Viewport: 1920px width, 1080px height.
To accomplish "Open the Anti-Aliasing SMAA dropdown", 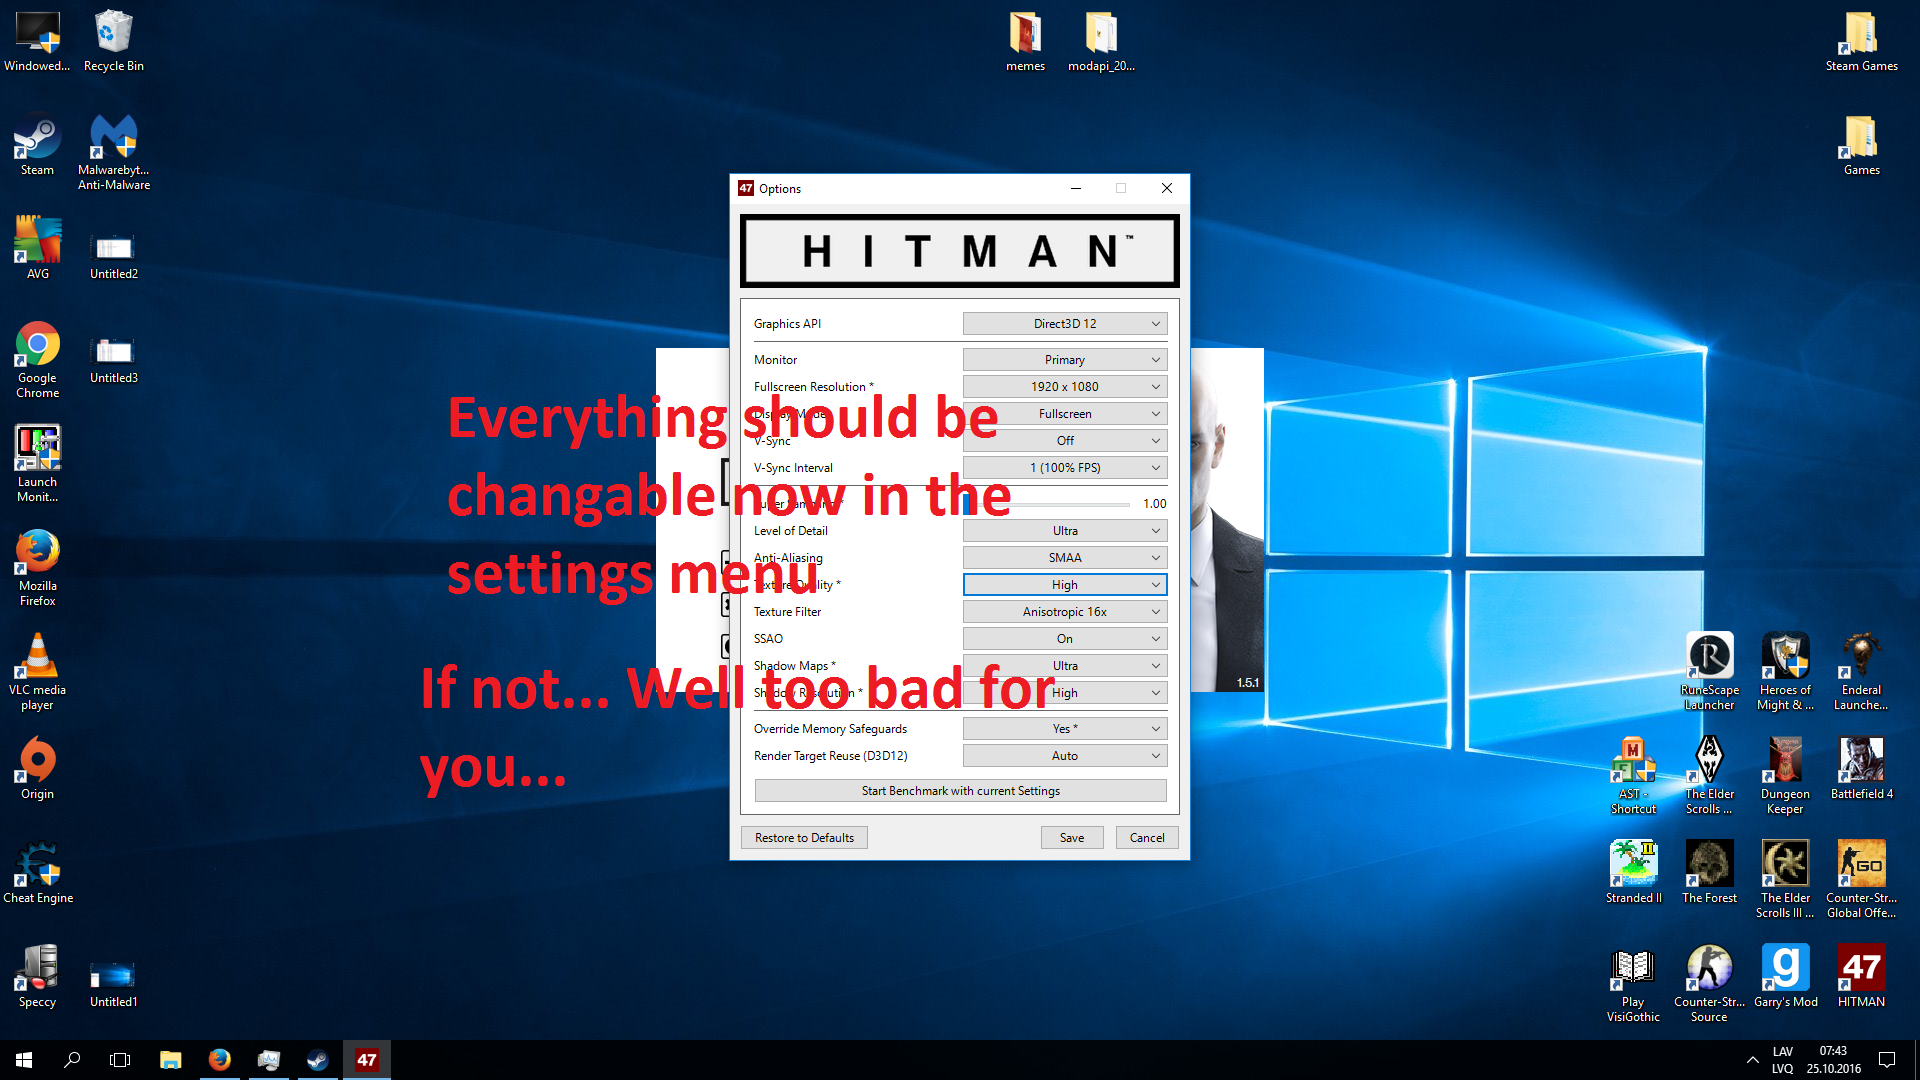I will coord(1064,558).
